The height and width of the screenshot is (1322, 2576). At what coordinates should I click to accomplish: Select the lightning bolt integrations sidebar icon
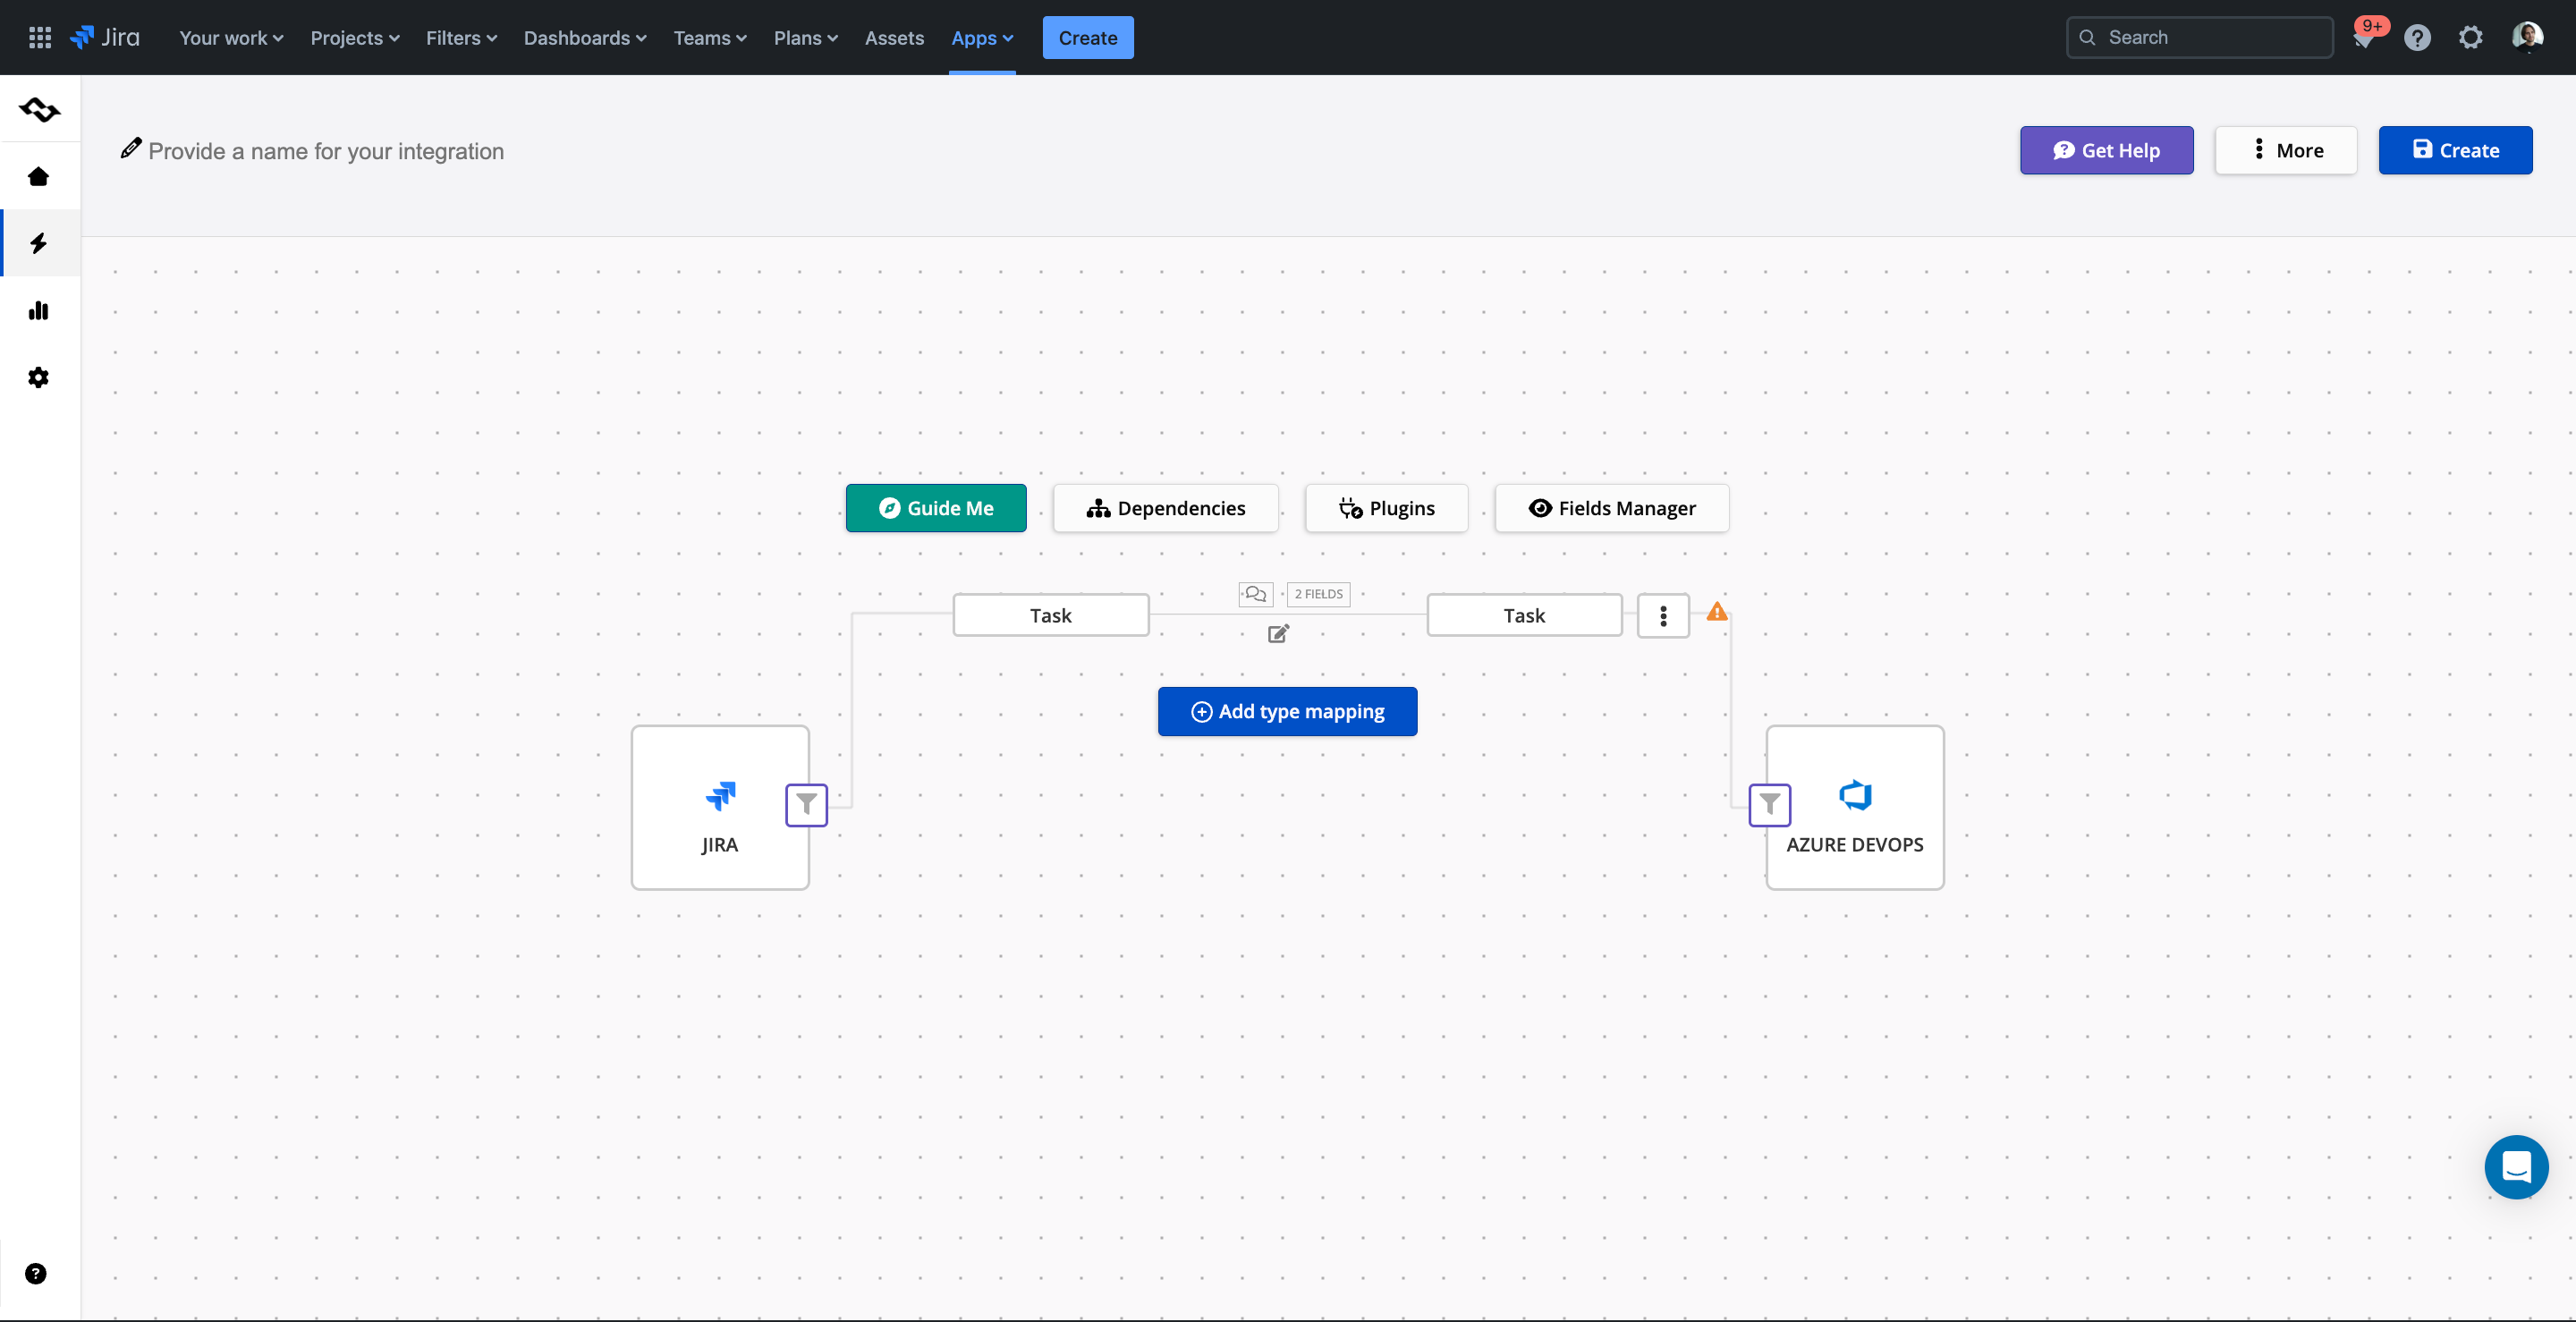click(38, 243)
